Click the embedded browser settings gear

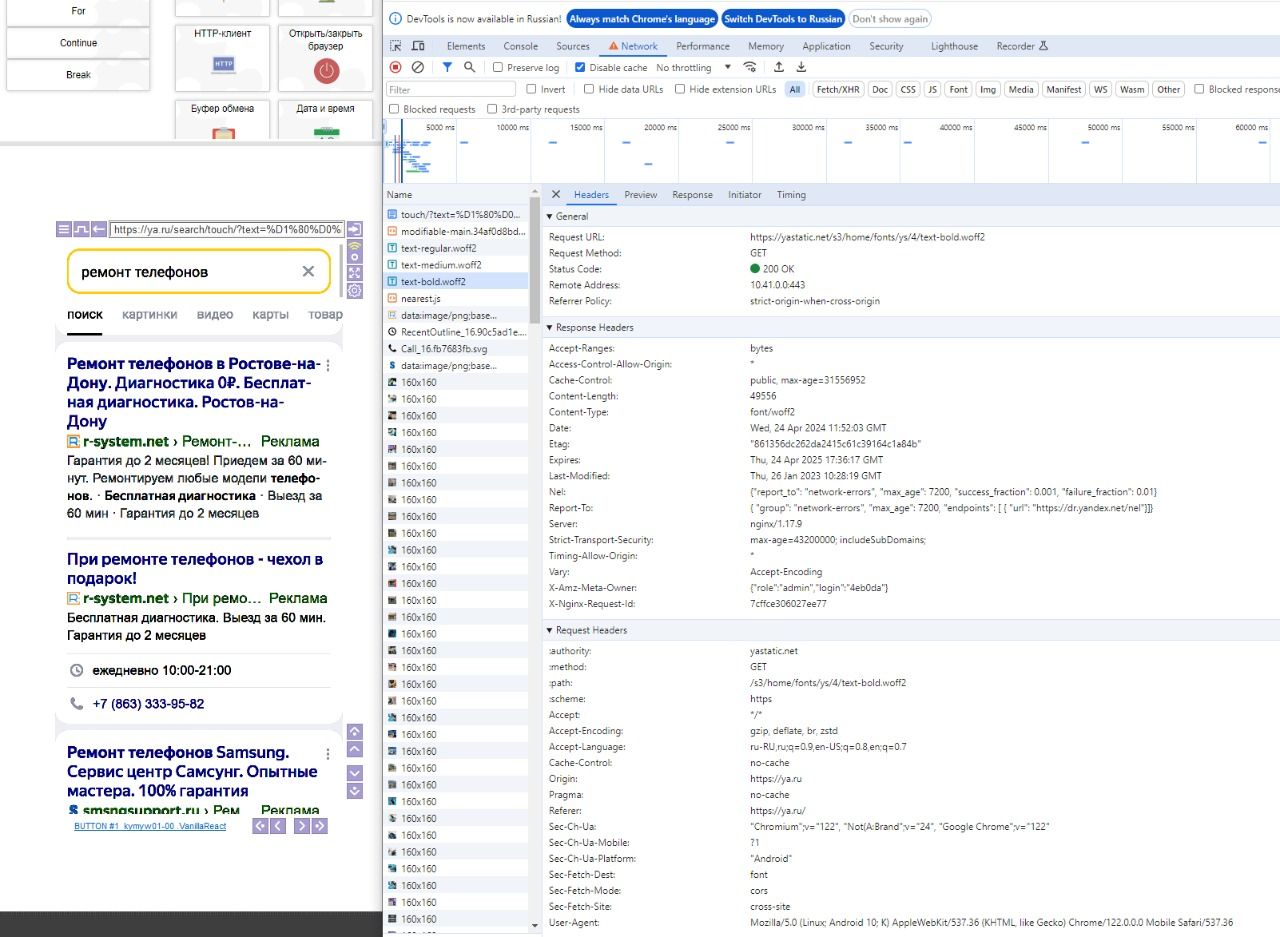354,291
